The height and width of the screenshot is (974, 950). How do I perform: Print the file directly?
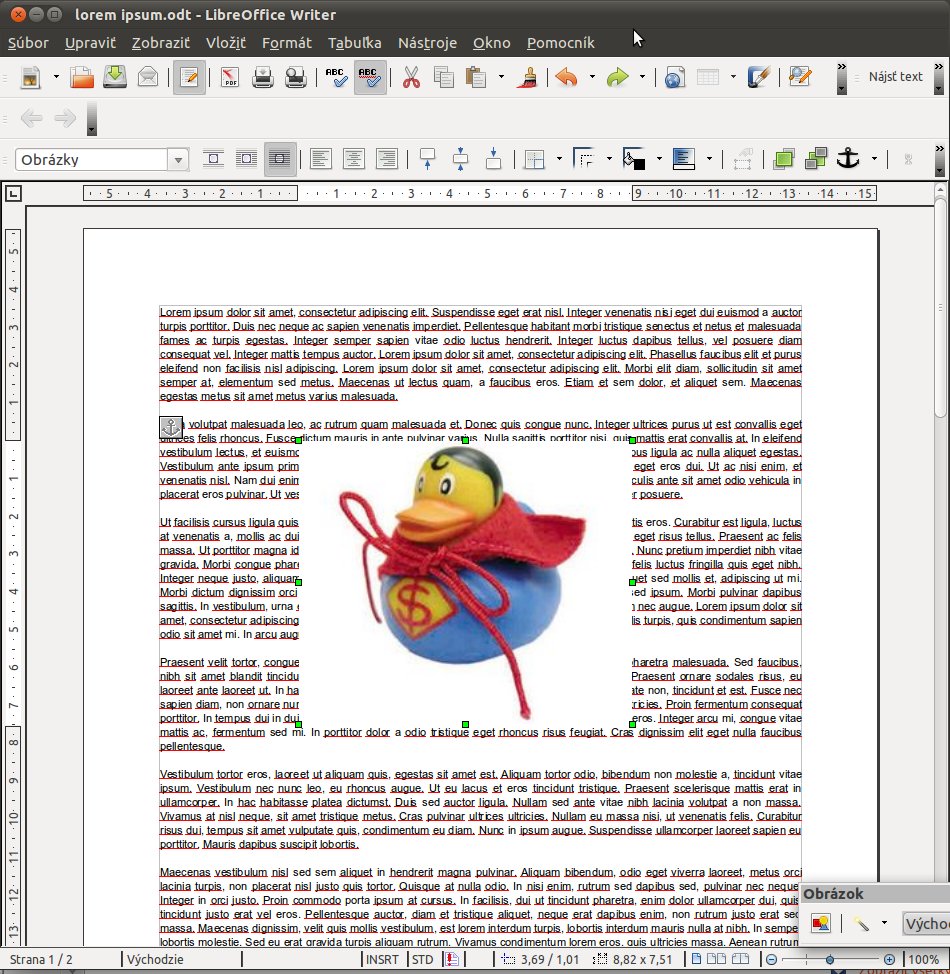[x=263, y=77]
